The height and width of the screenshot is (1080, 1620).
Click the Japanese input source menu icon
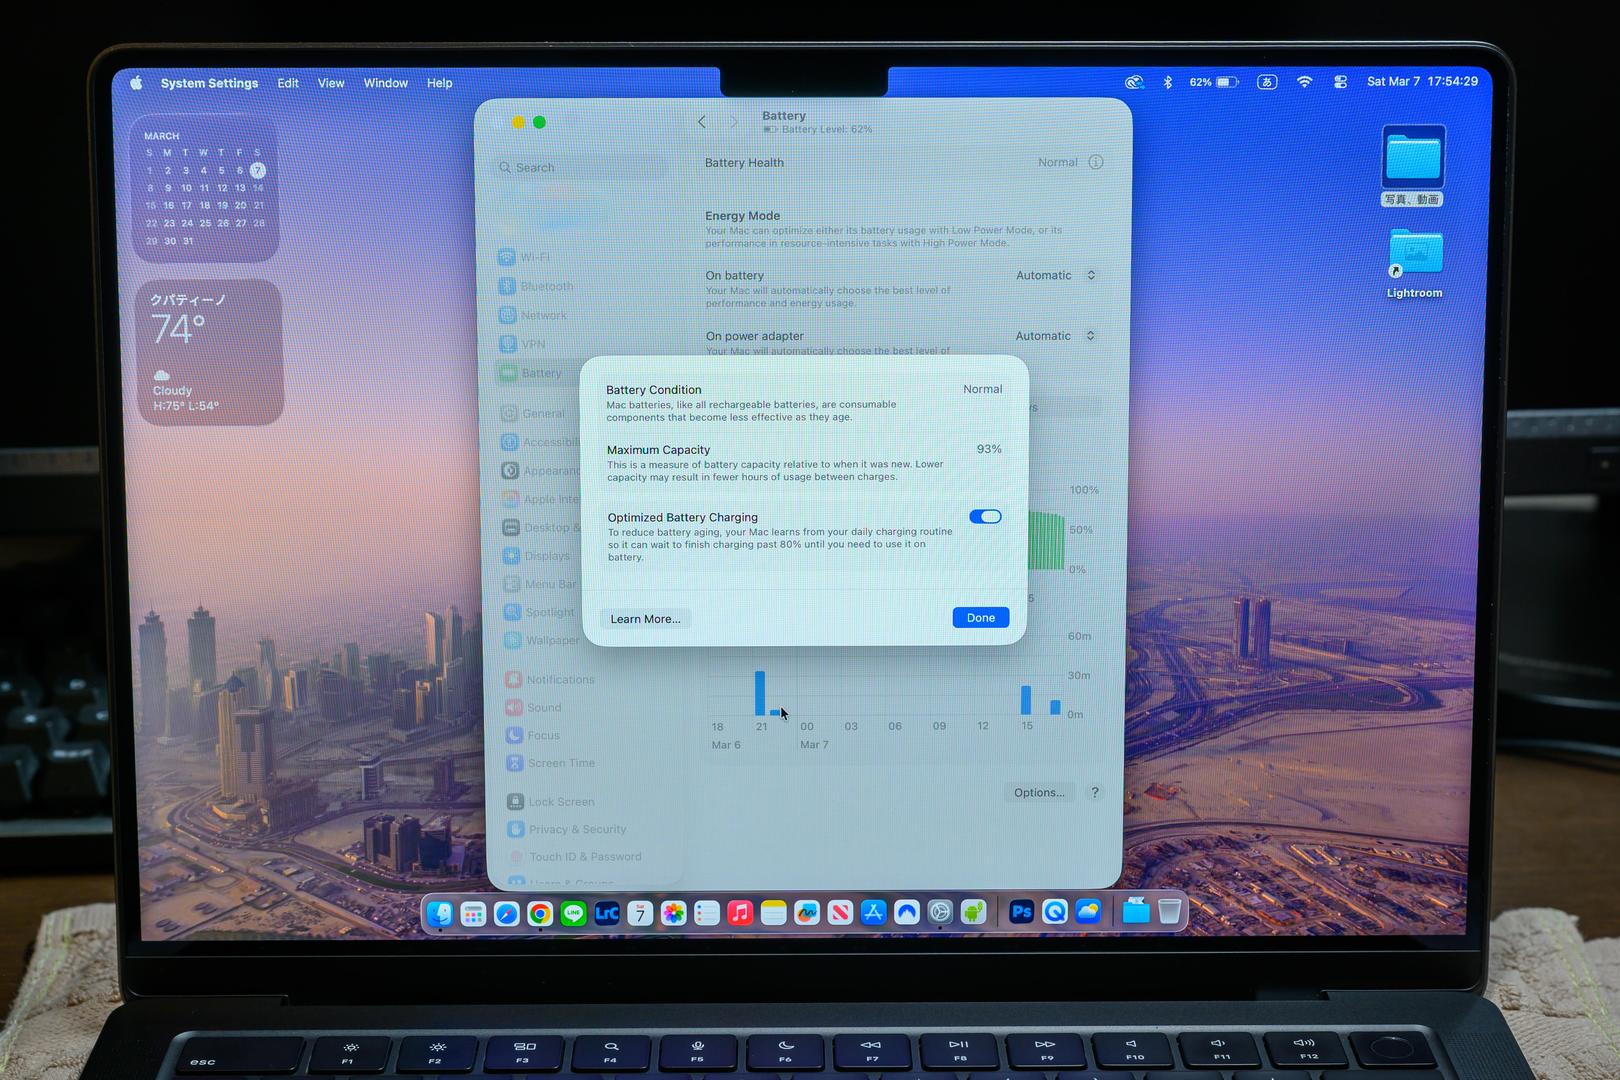1267,82
